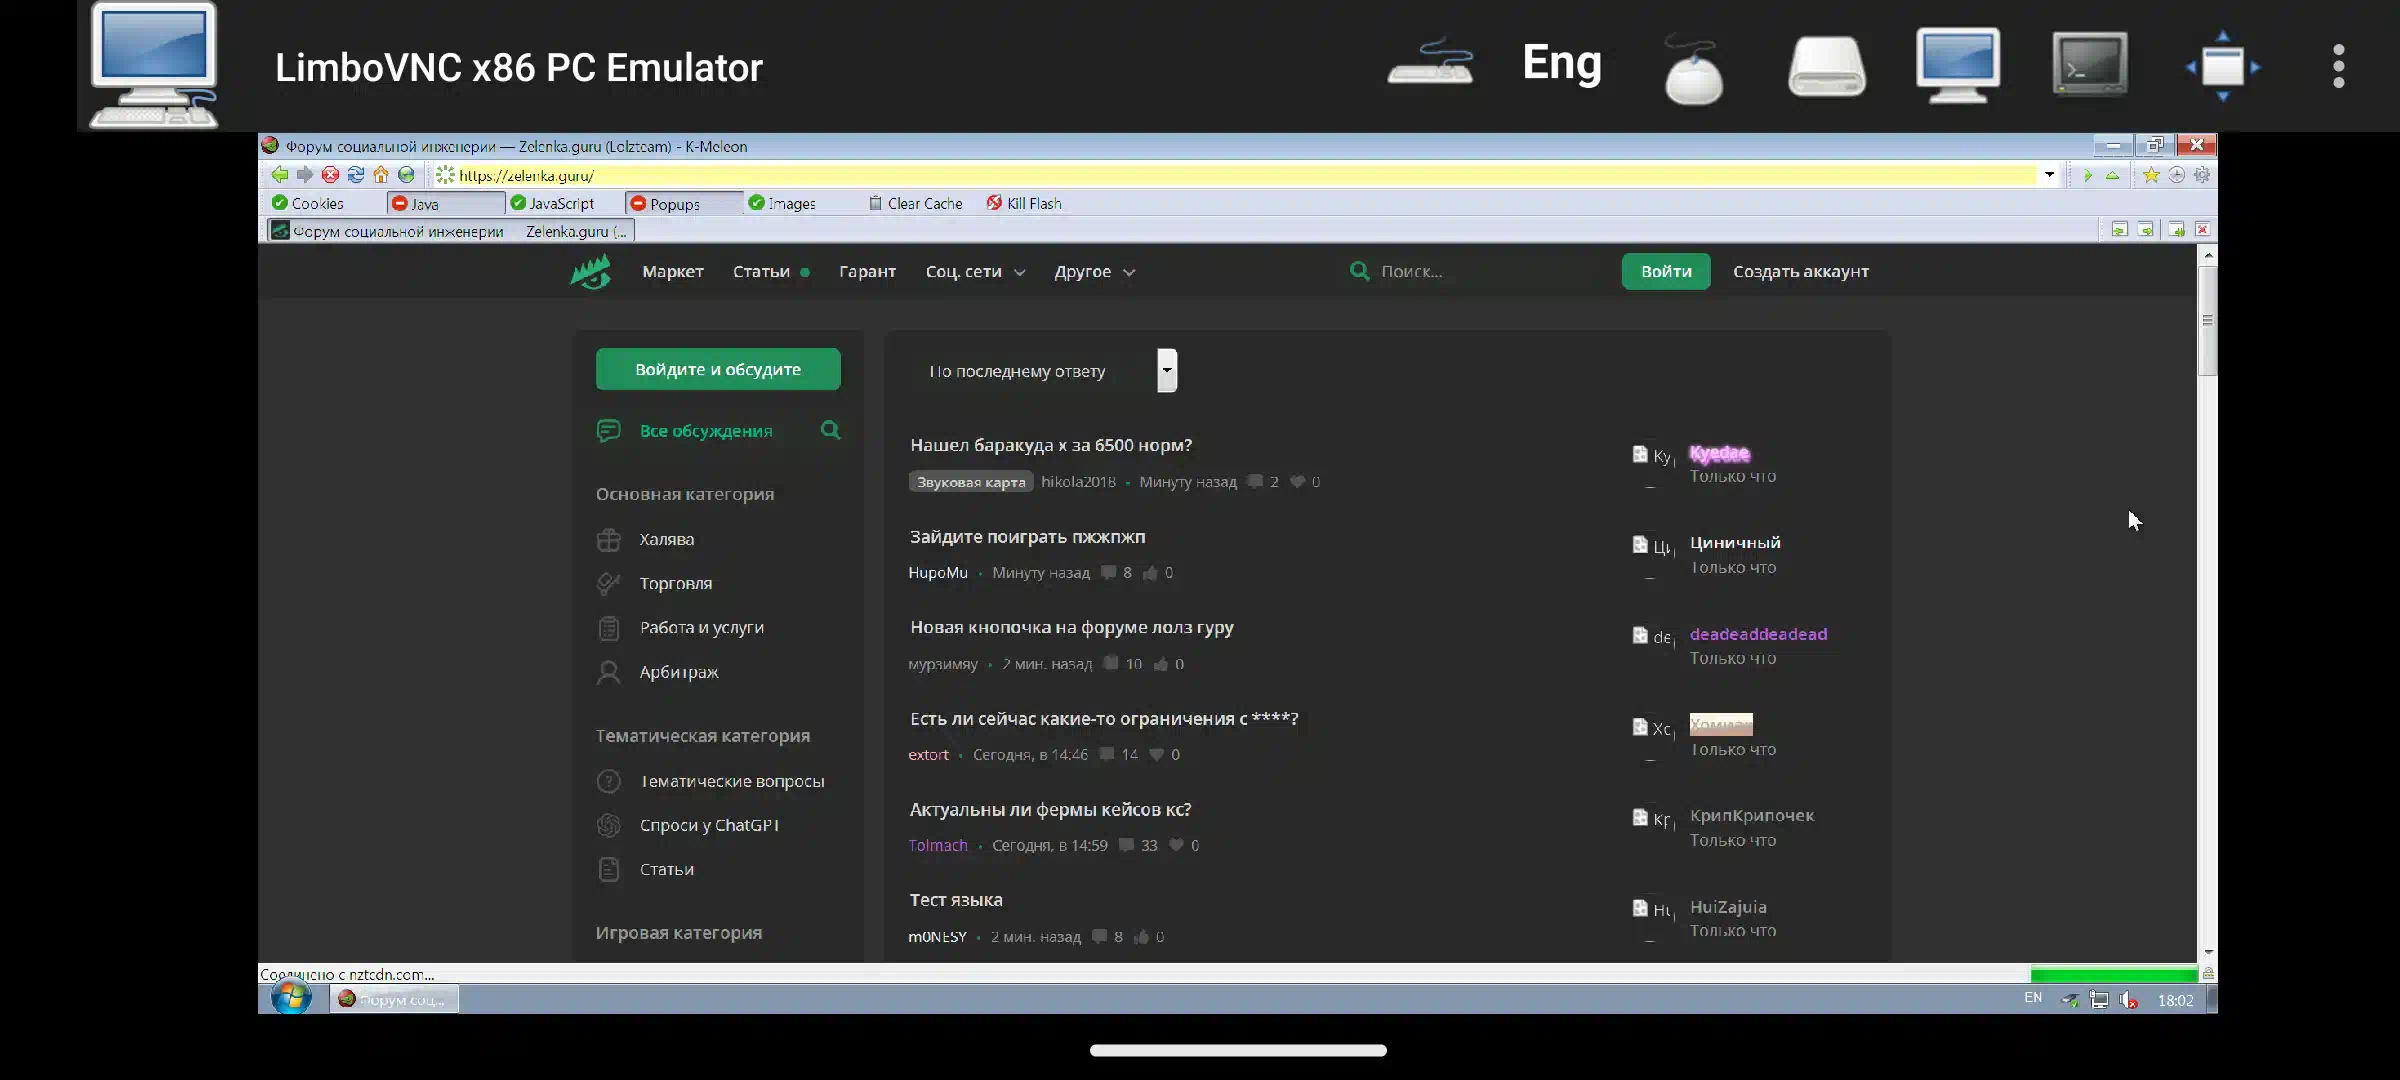Click the page vertical scrollbar thumb
This screenshot has width=2400, height=1080.
(x=2207, y=320)
